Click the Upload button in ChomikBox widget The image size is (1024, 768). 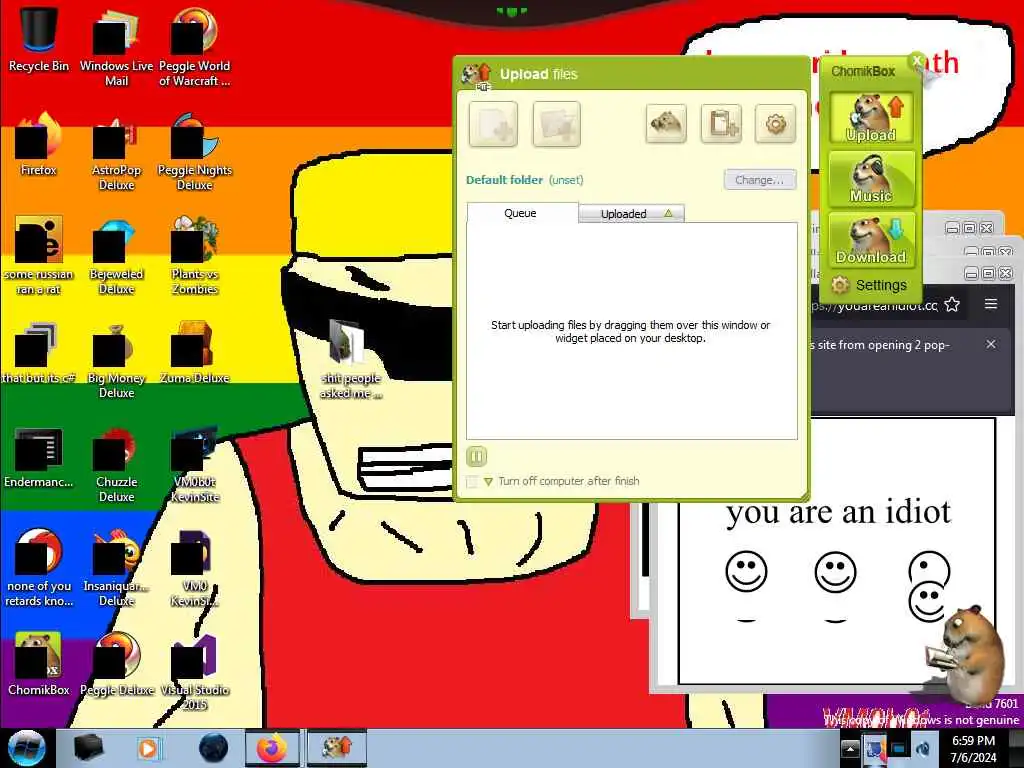click(x=871, y=118)
